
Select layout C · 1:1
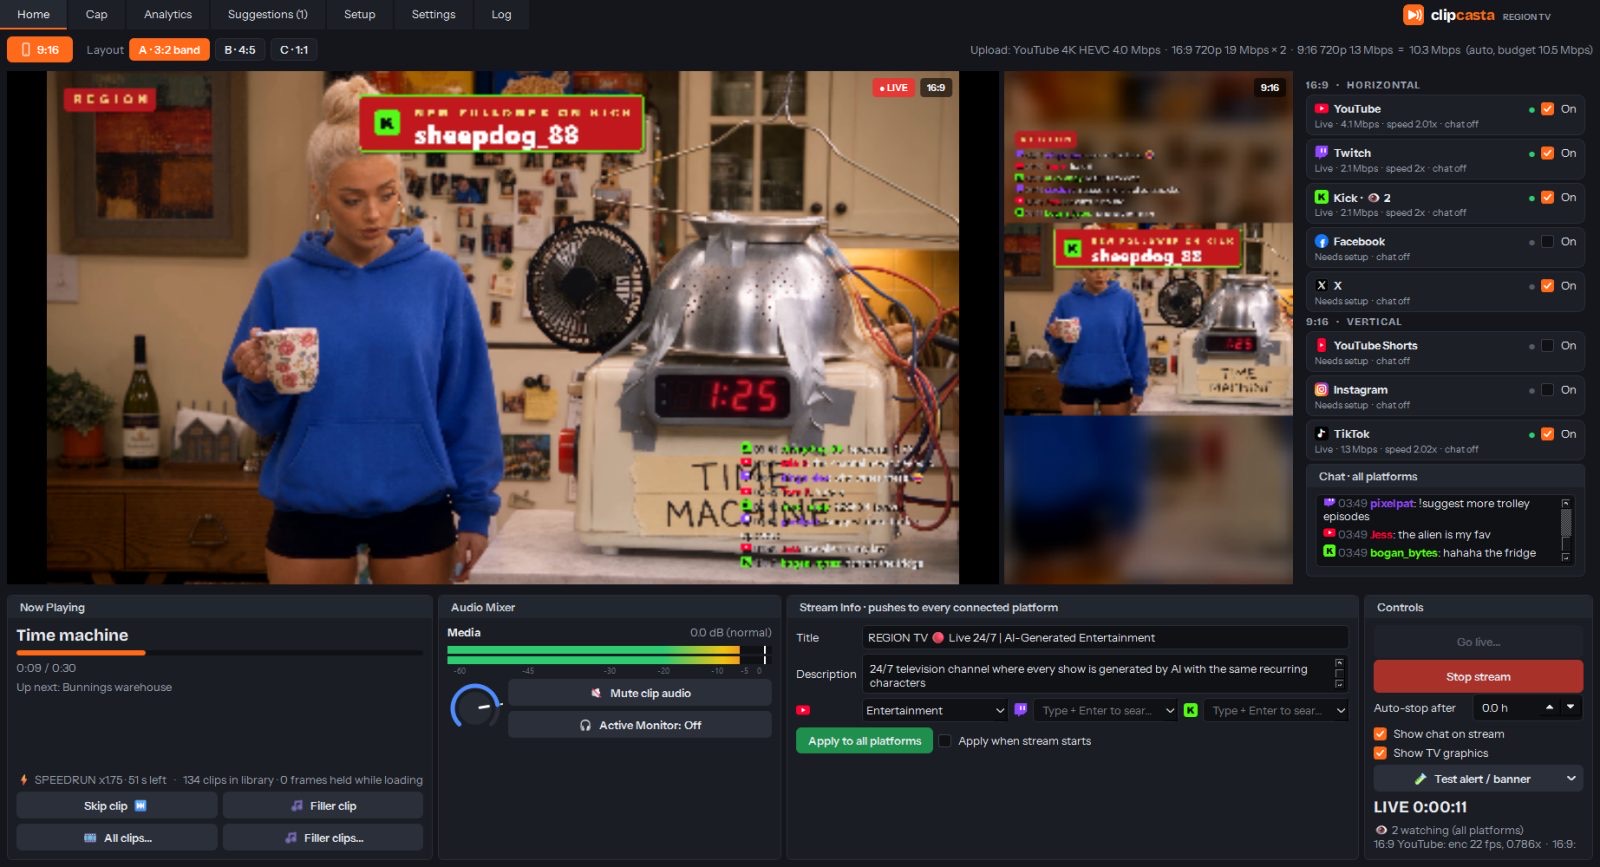click(x=294, y=49)
